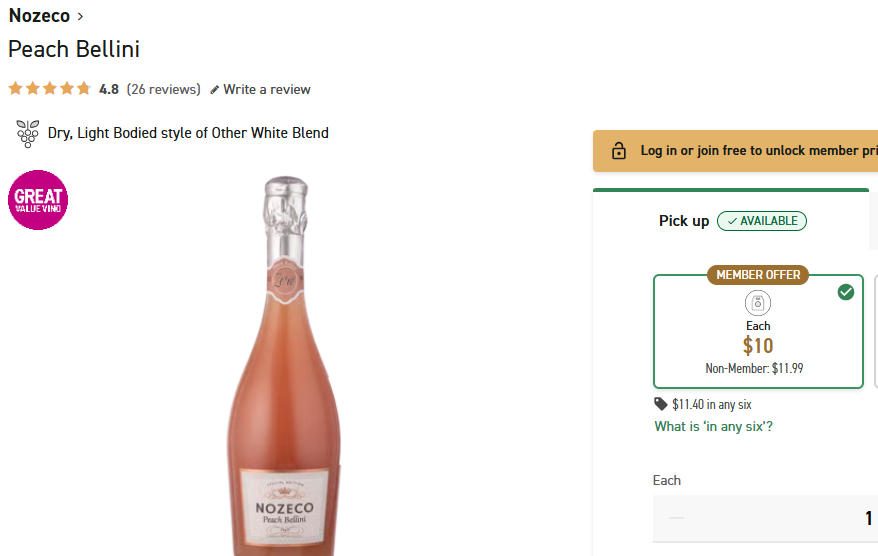Expand the "What is 'in any six'?" explanation
This screenshot has width=878, height=556.
coord(713,426)
